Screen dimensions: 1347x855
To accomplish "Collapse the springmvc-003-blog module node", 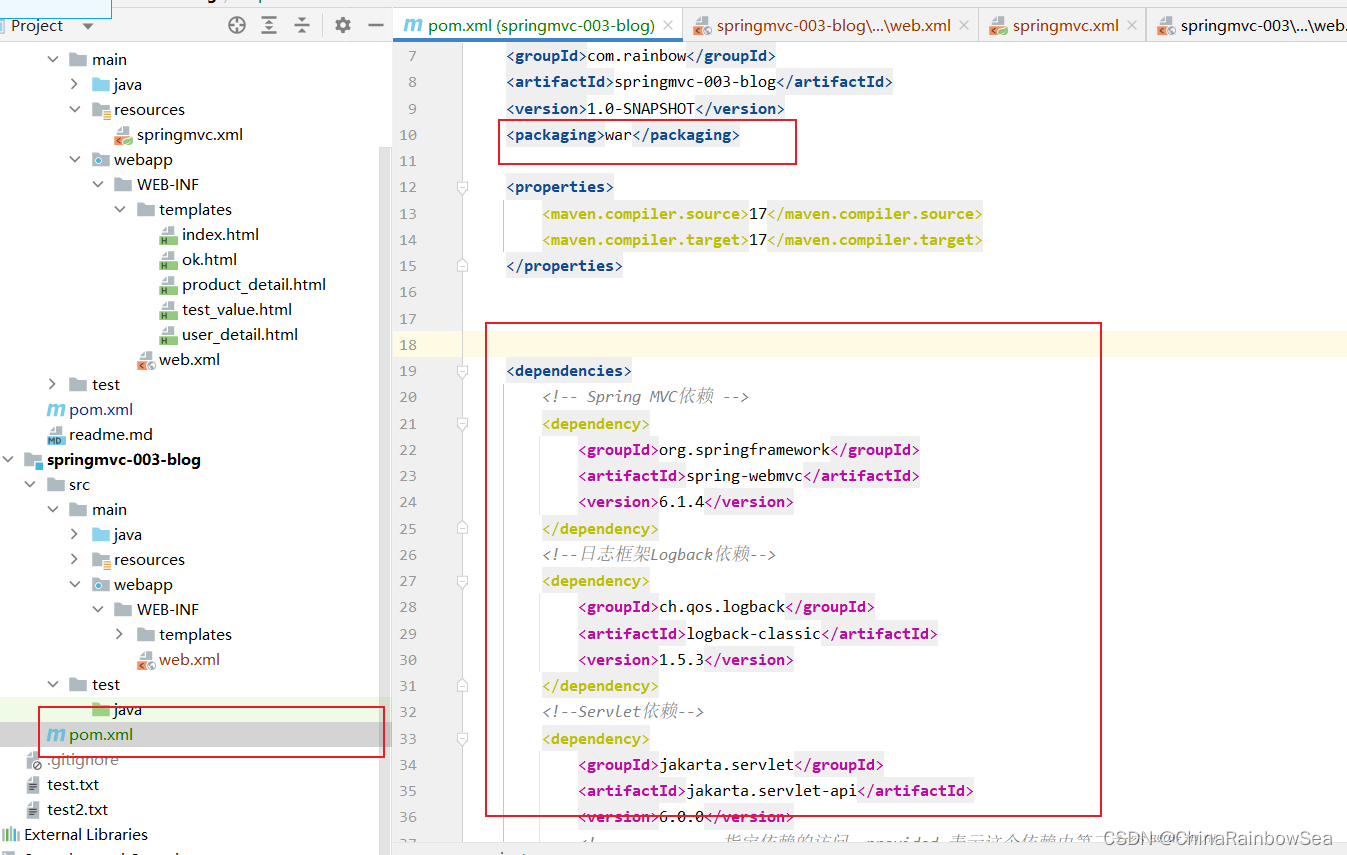I will click(9, 460).
